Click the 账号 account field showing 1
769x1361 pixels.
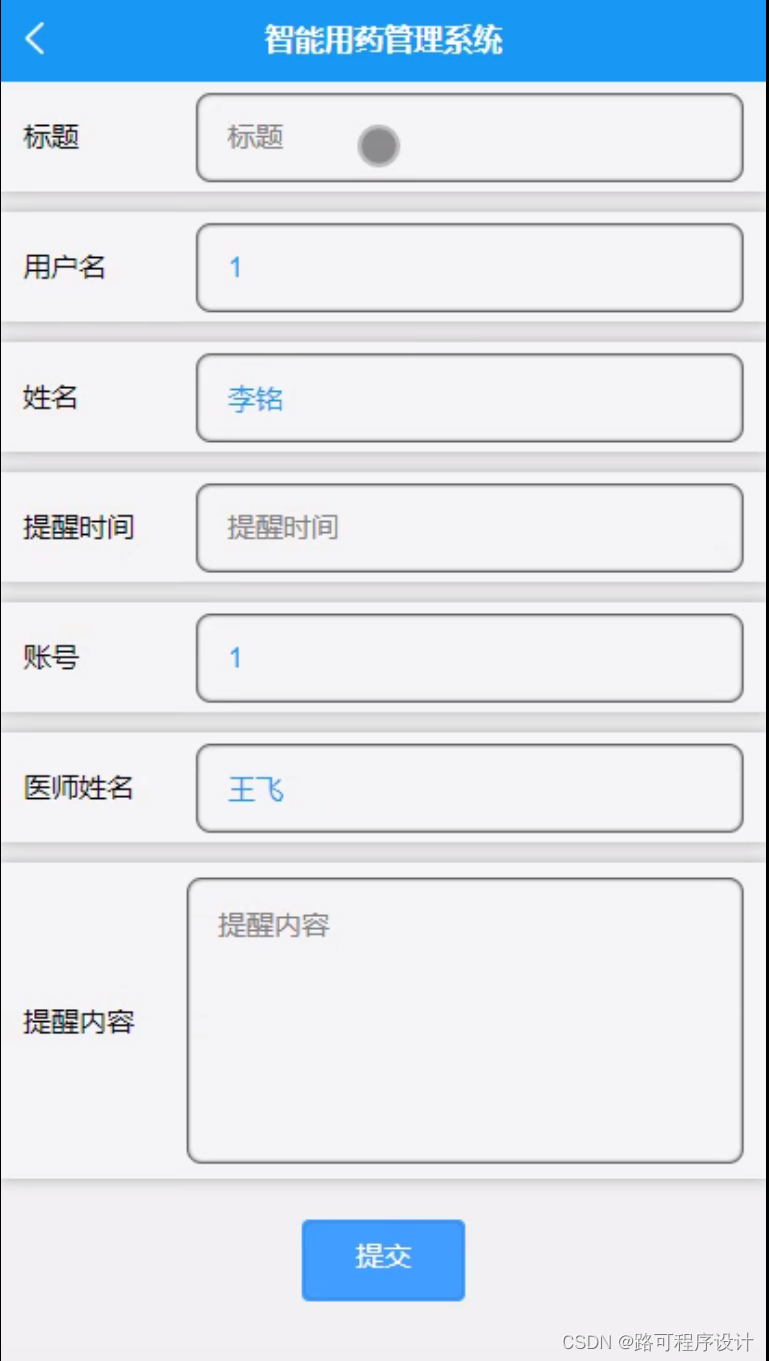tap(468, 657)
